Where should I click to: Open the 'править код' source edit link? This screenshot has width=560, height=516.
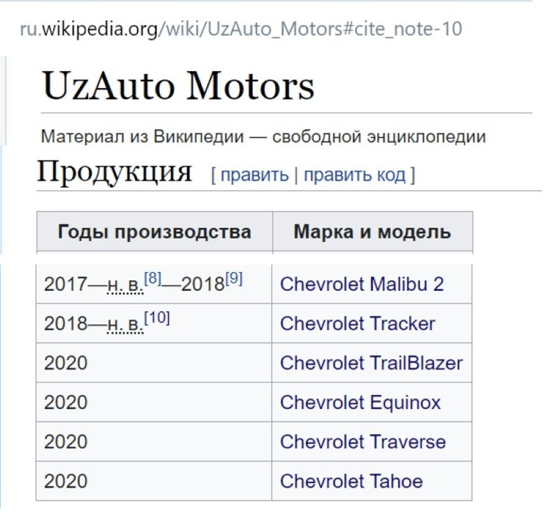[x=355, y=175]
